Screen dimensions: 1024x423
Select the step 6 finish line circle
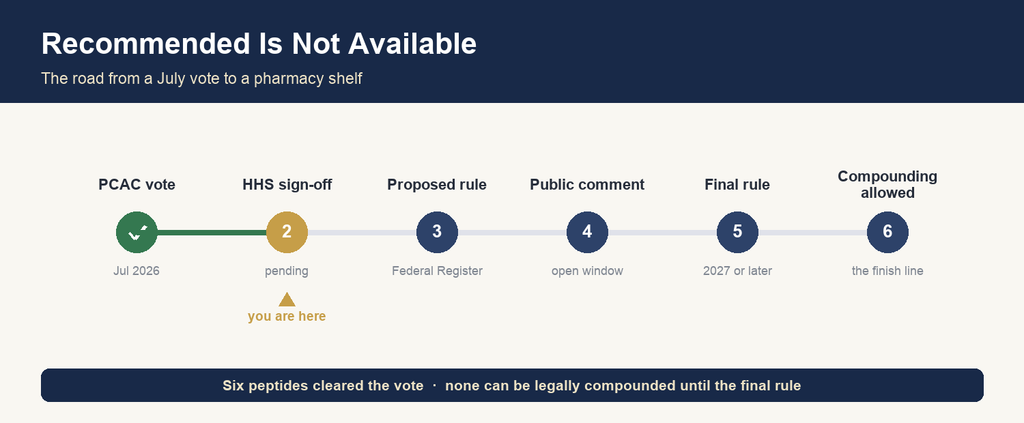[888, 232]
